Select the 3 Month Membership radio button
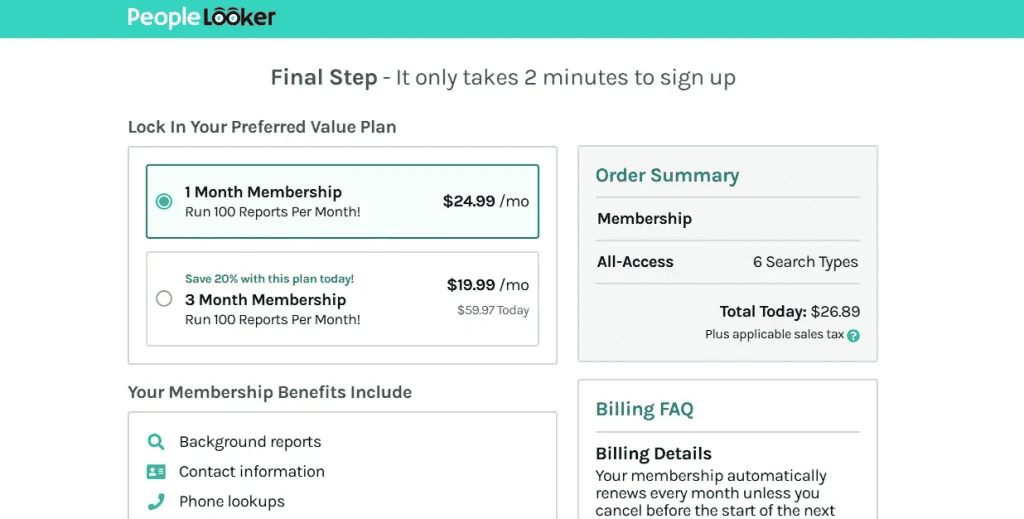This screenshot has height=519, width=1024. click(x=164, y=298)
